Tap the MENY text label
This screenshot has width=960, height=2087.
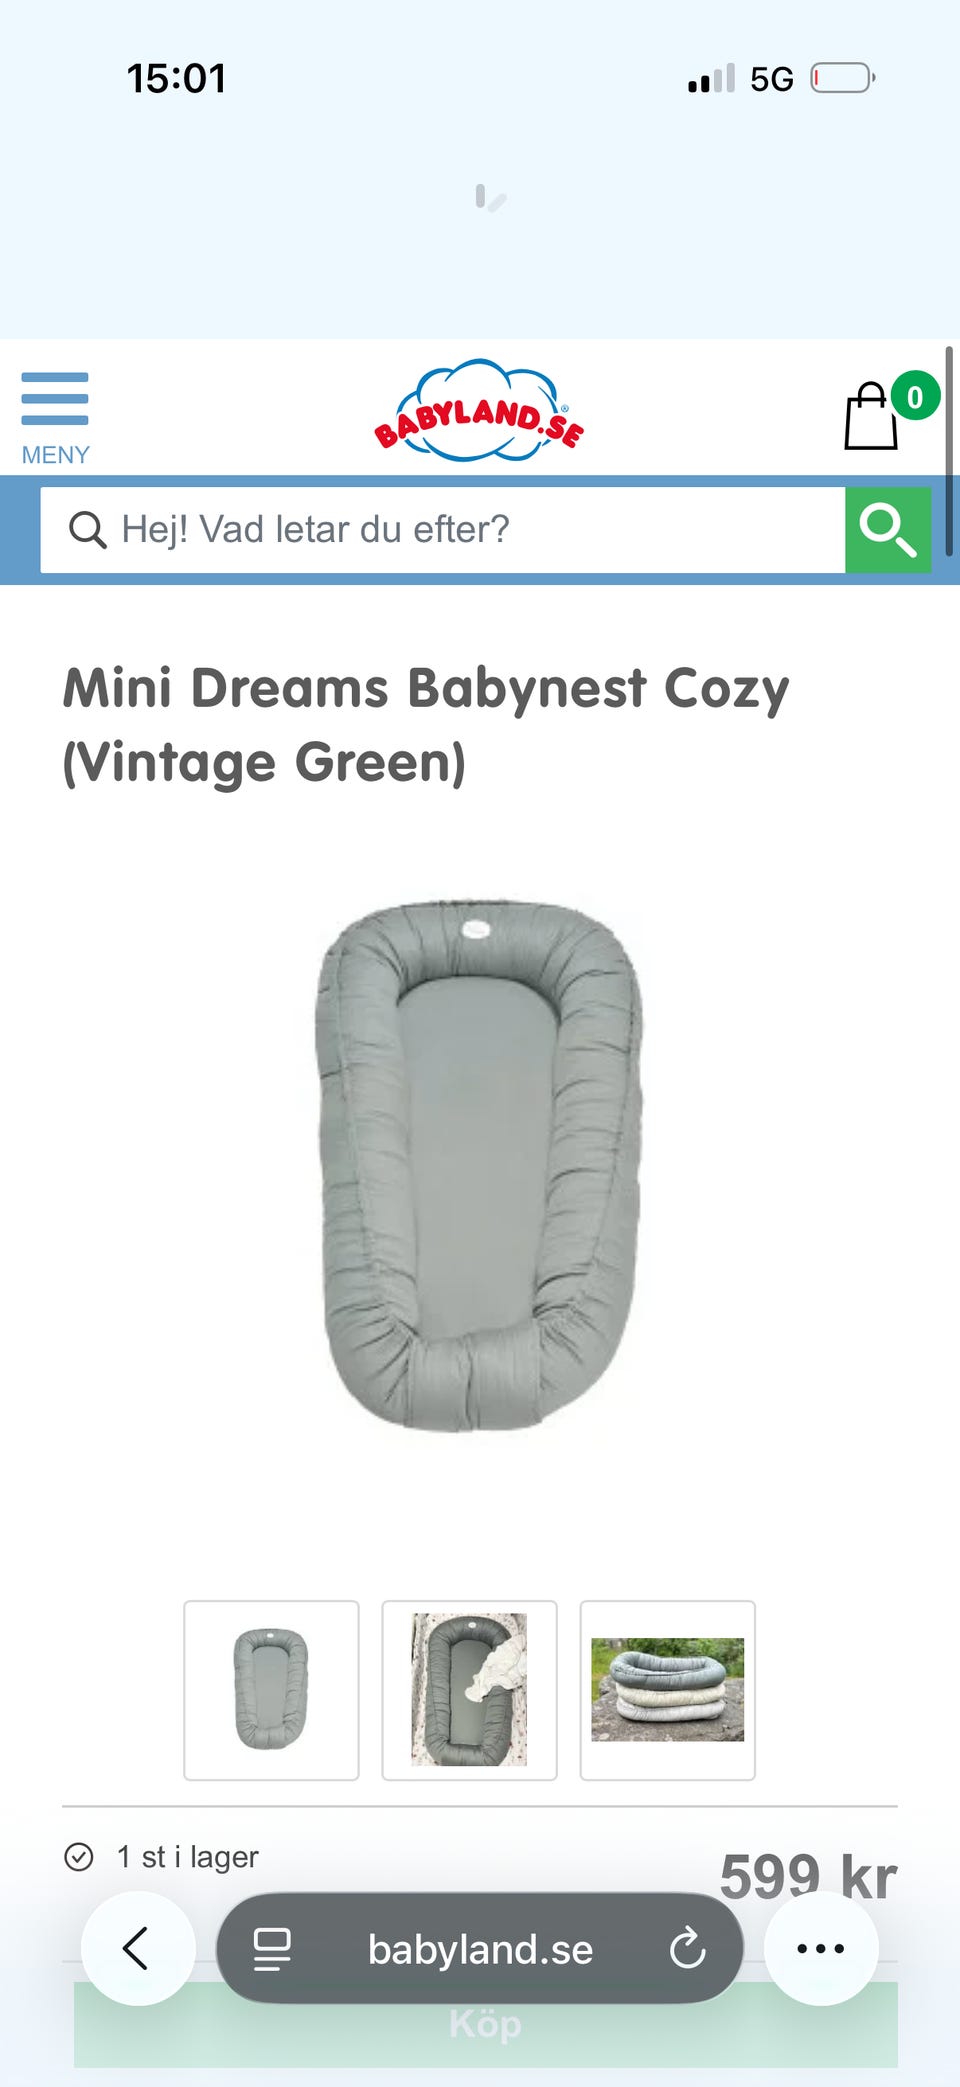[56, 455]
